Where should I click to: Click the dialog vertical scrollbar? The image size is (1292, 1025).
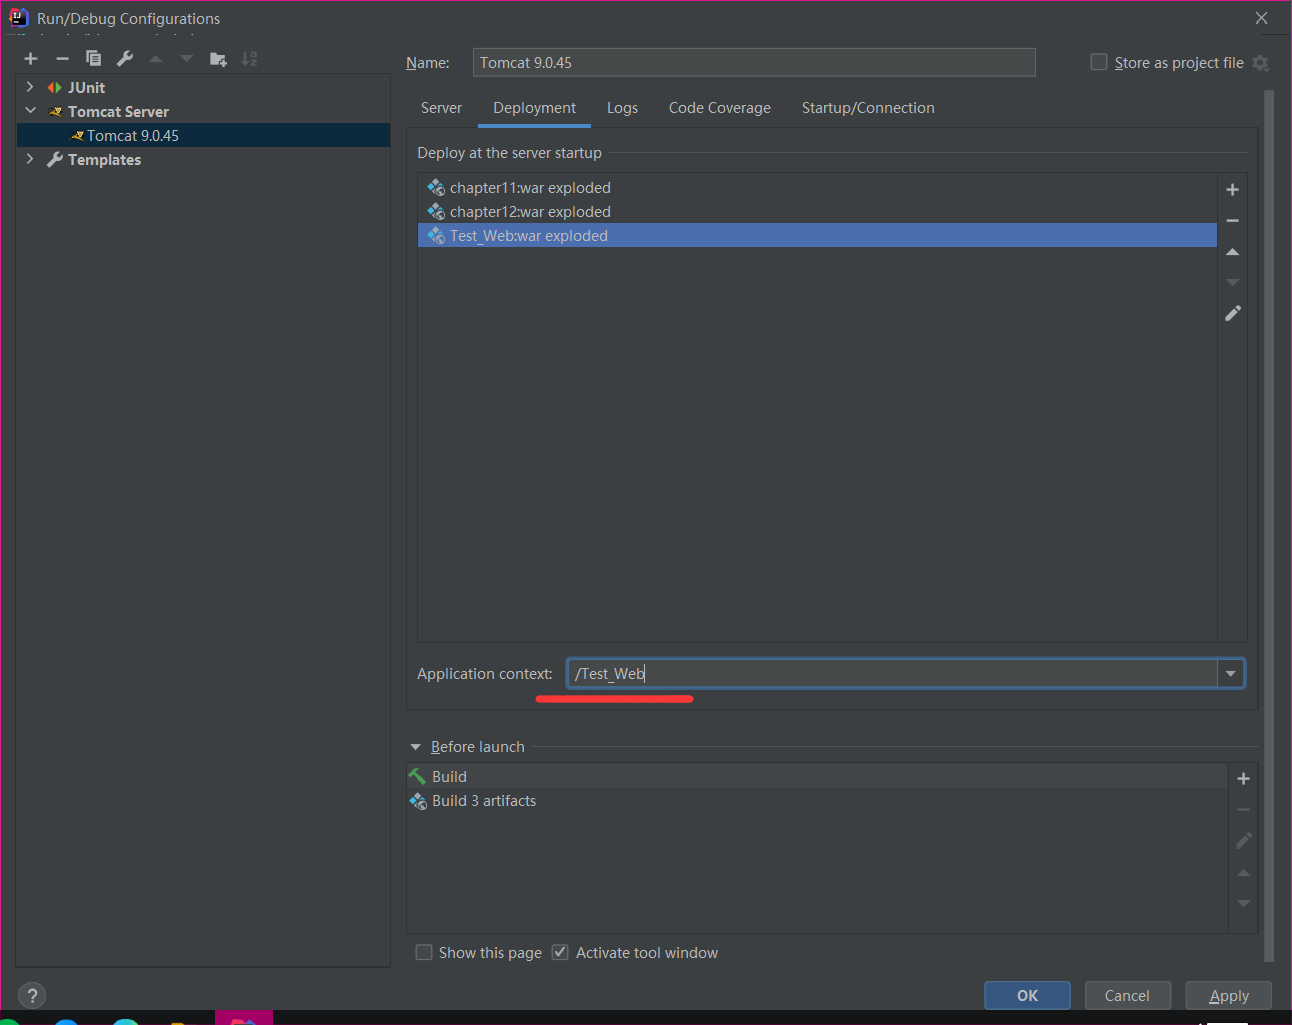tap(1269, 525)
